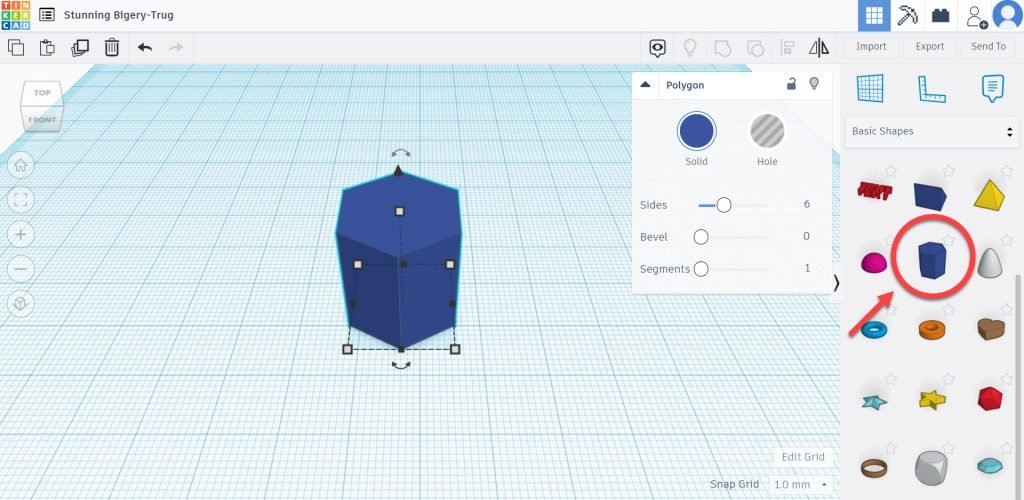The height and width of the screenshot is (500, 1024).
Task: Toggle the lock on Polygon shape
Action: pos(791,84)
